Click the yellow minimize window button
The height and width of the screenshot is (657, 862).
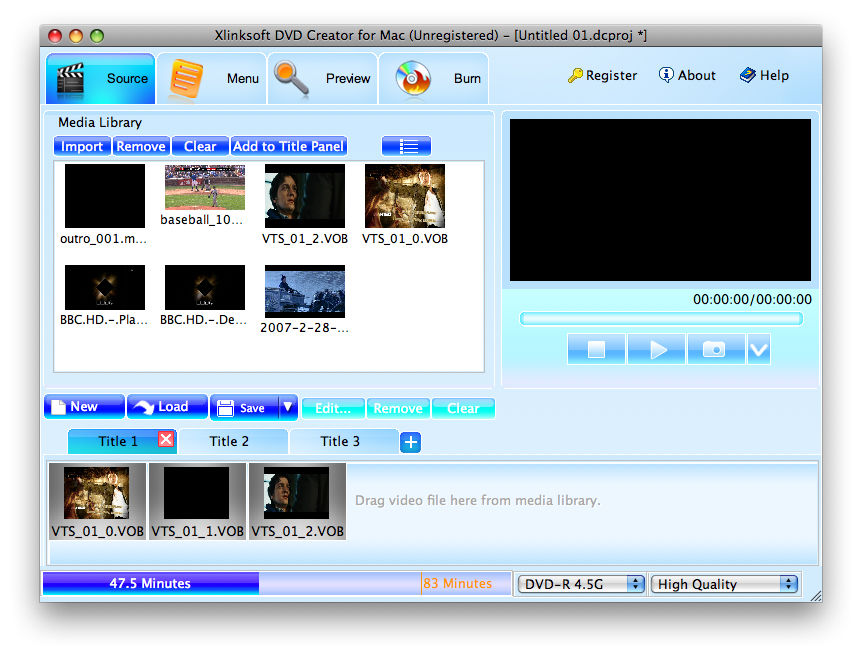[x=76, y=36]
